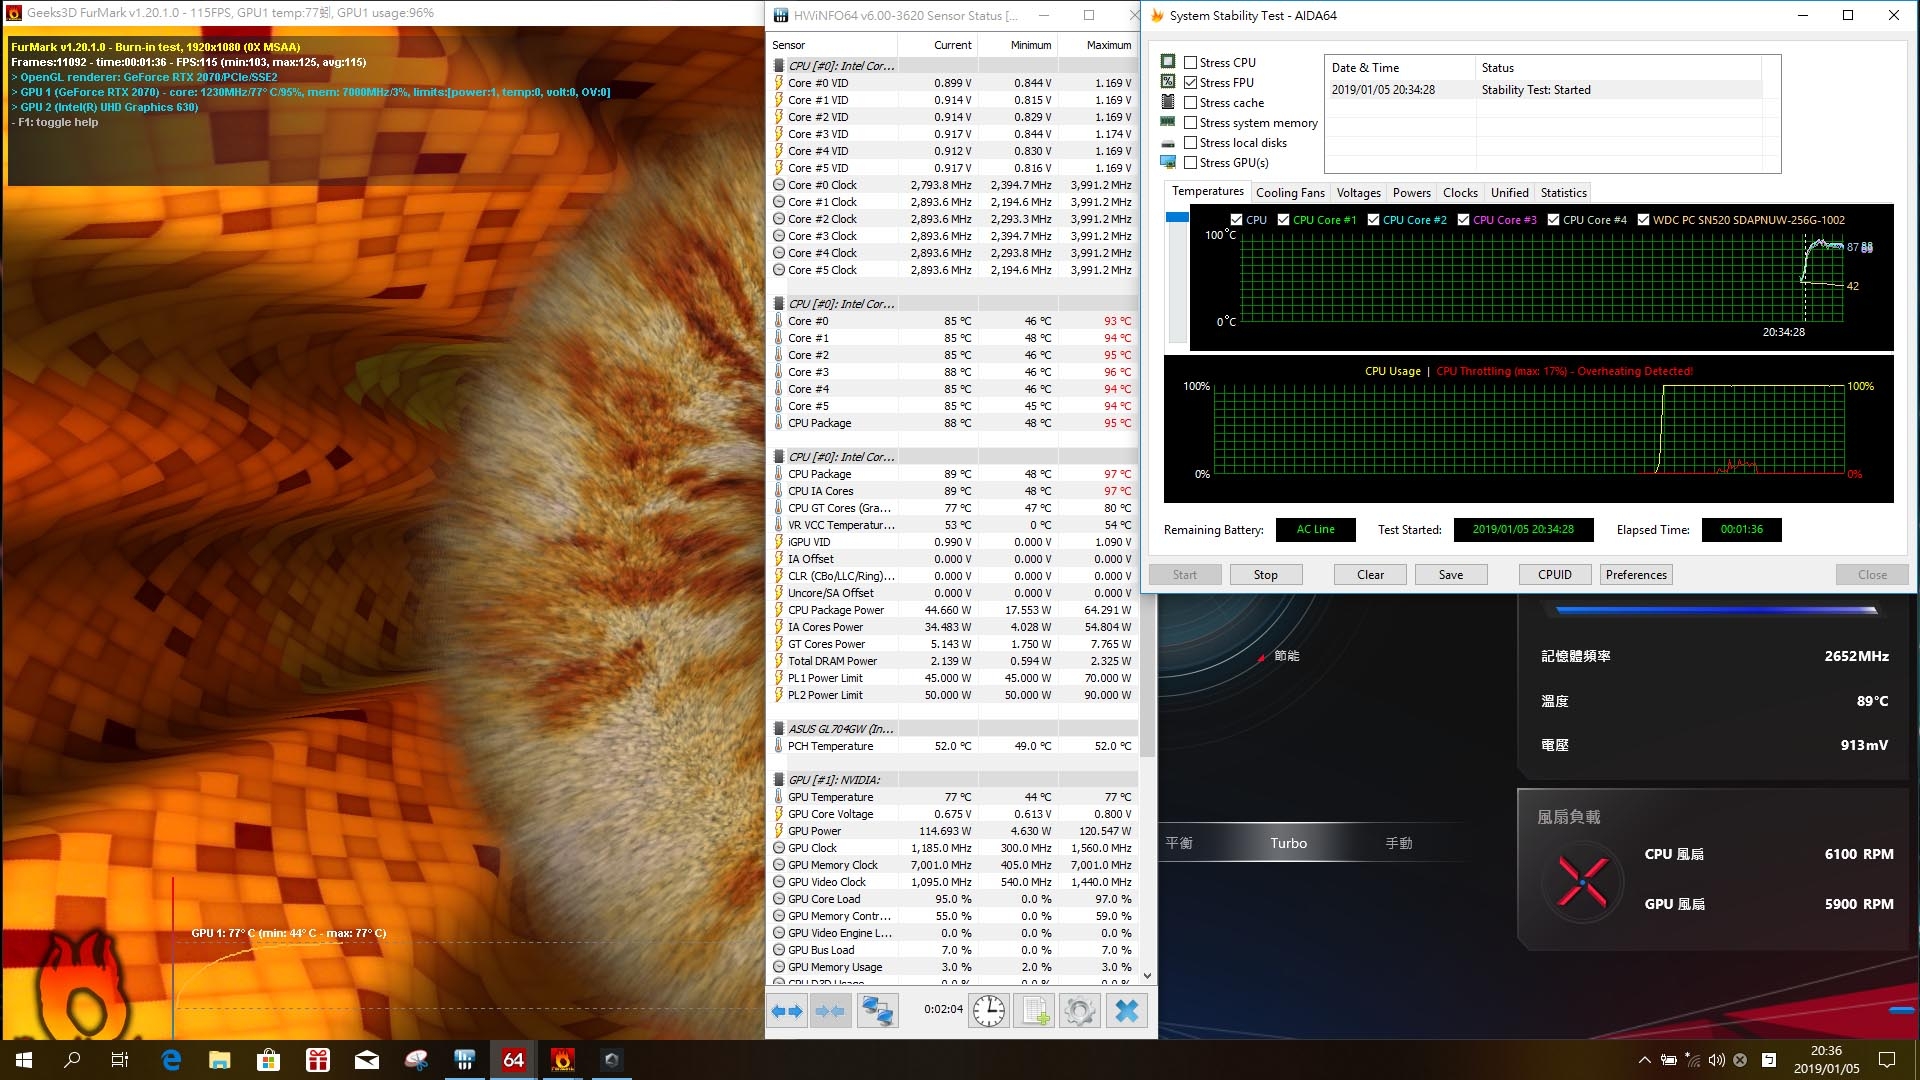The height and width of the screenshot is (1080, 1920).
Task: Reset the HWiNFO clock timer icon
Action: coord(988,1011)
